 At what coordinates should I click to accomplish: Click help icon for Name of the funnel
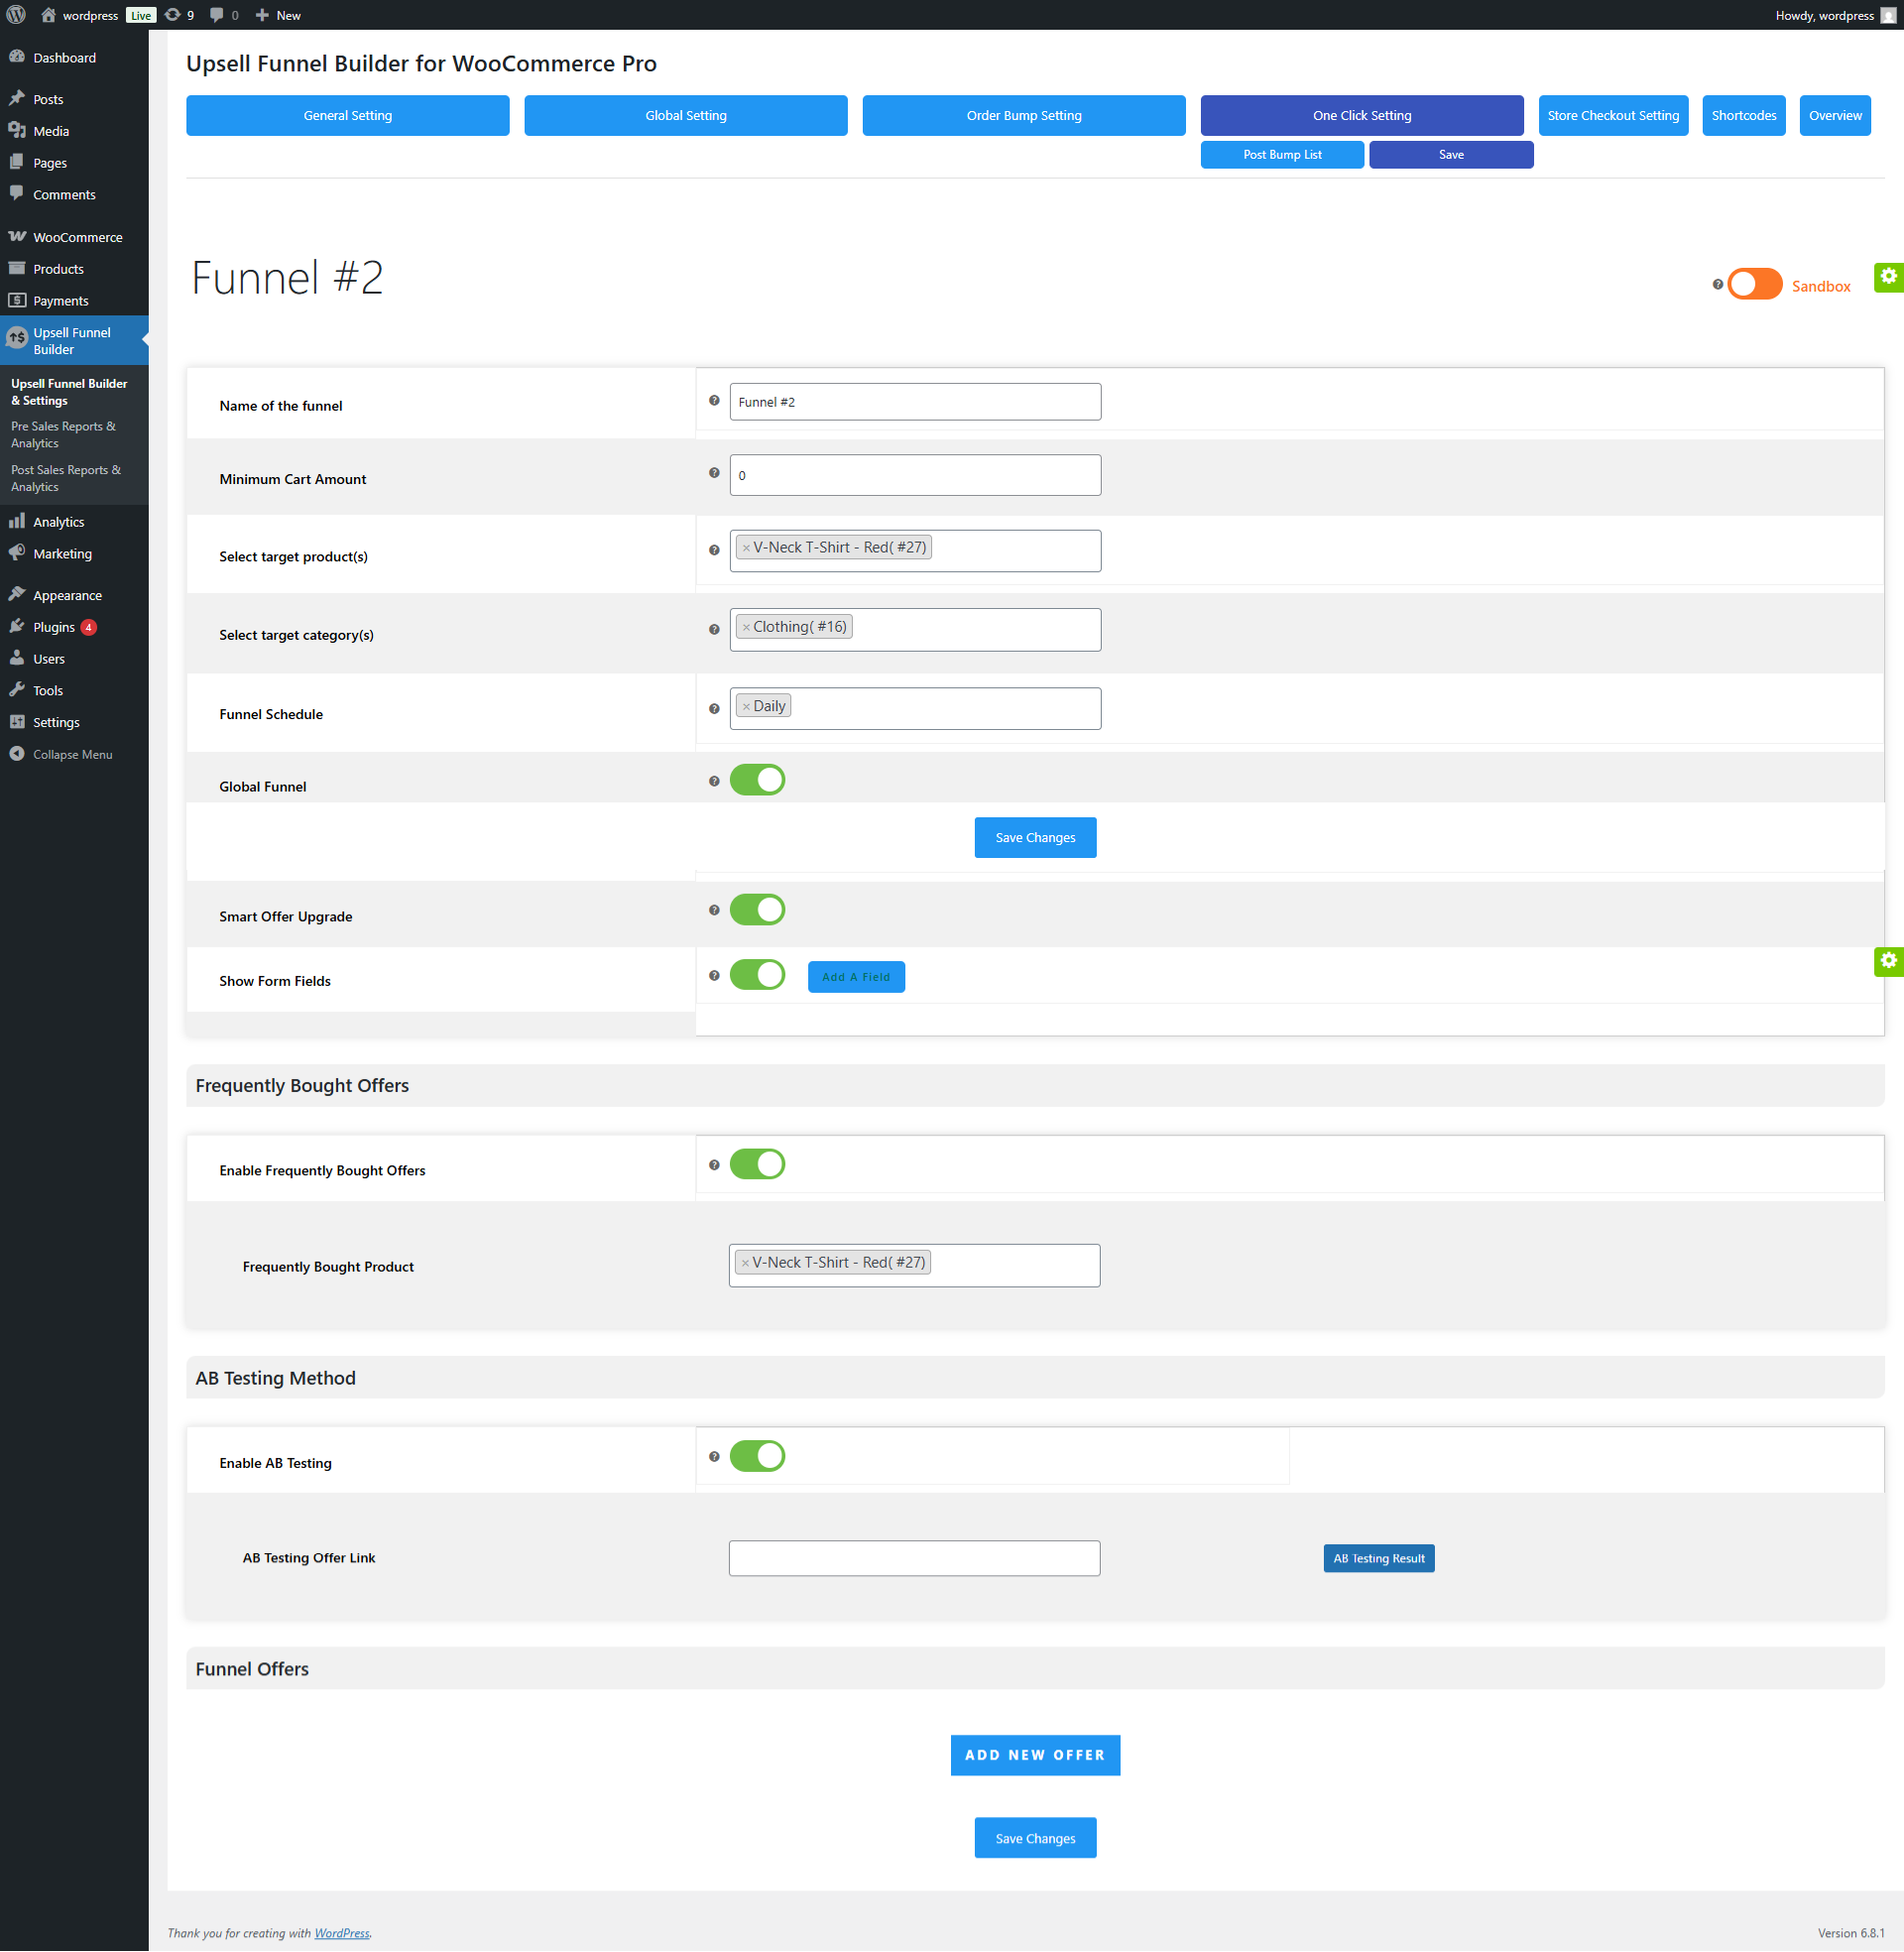(714, 401)
